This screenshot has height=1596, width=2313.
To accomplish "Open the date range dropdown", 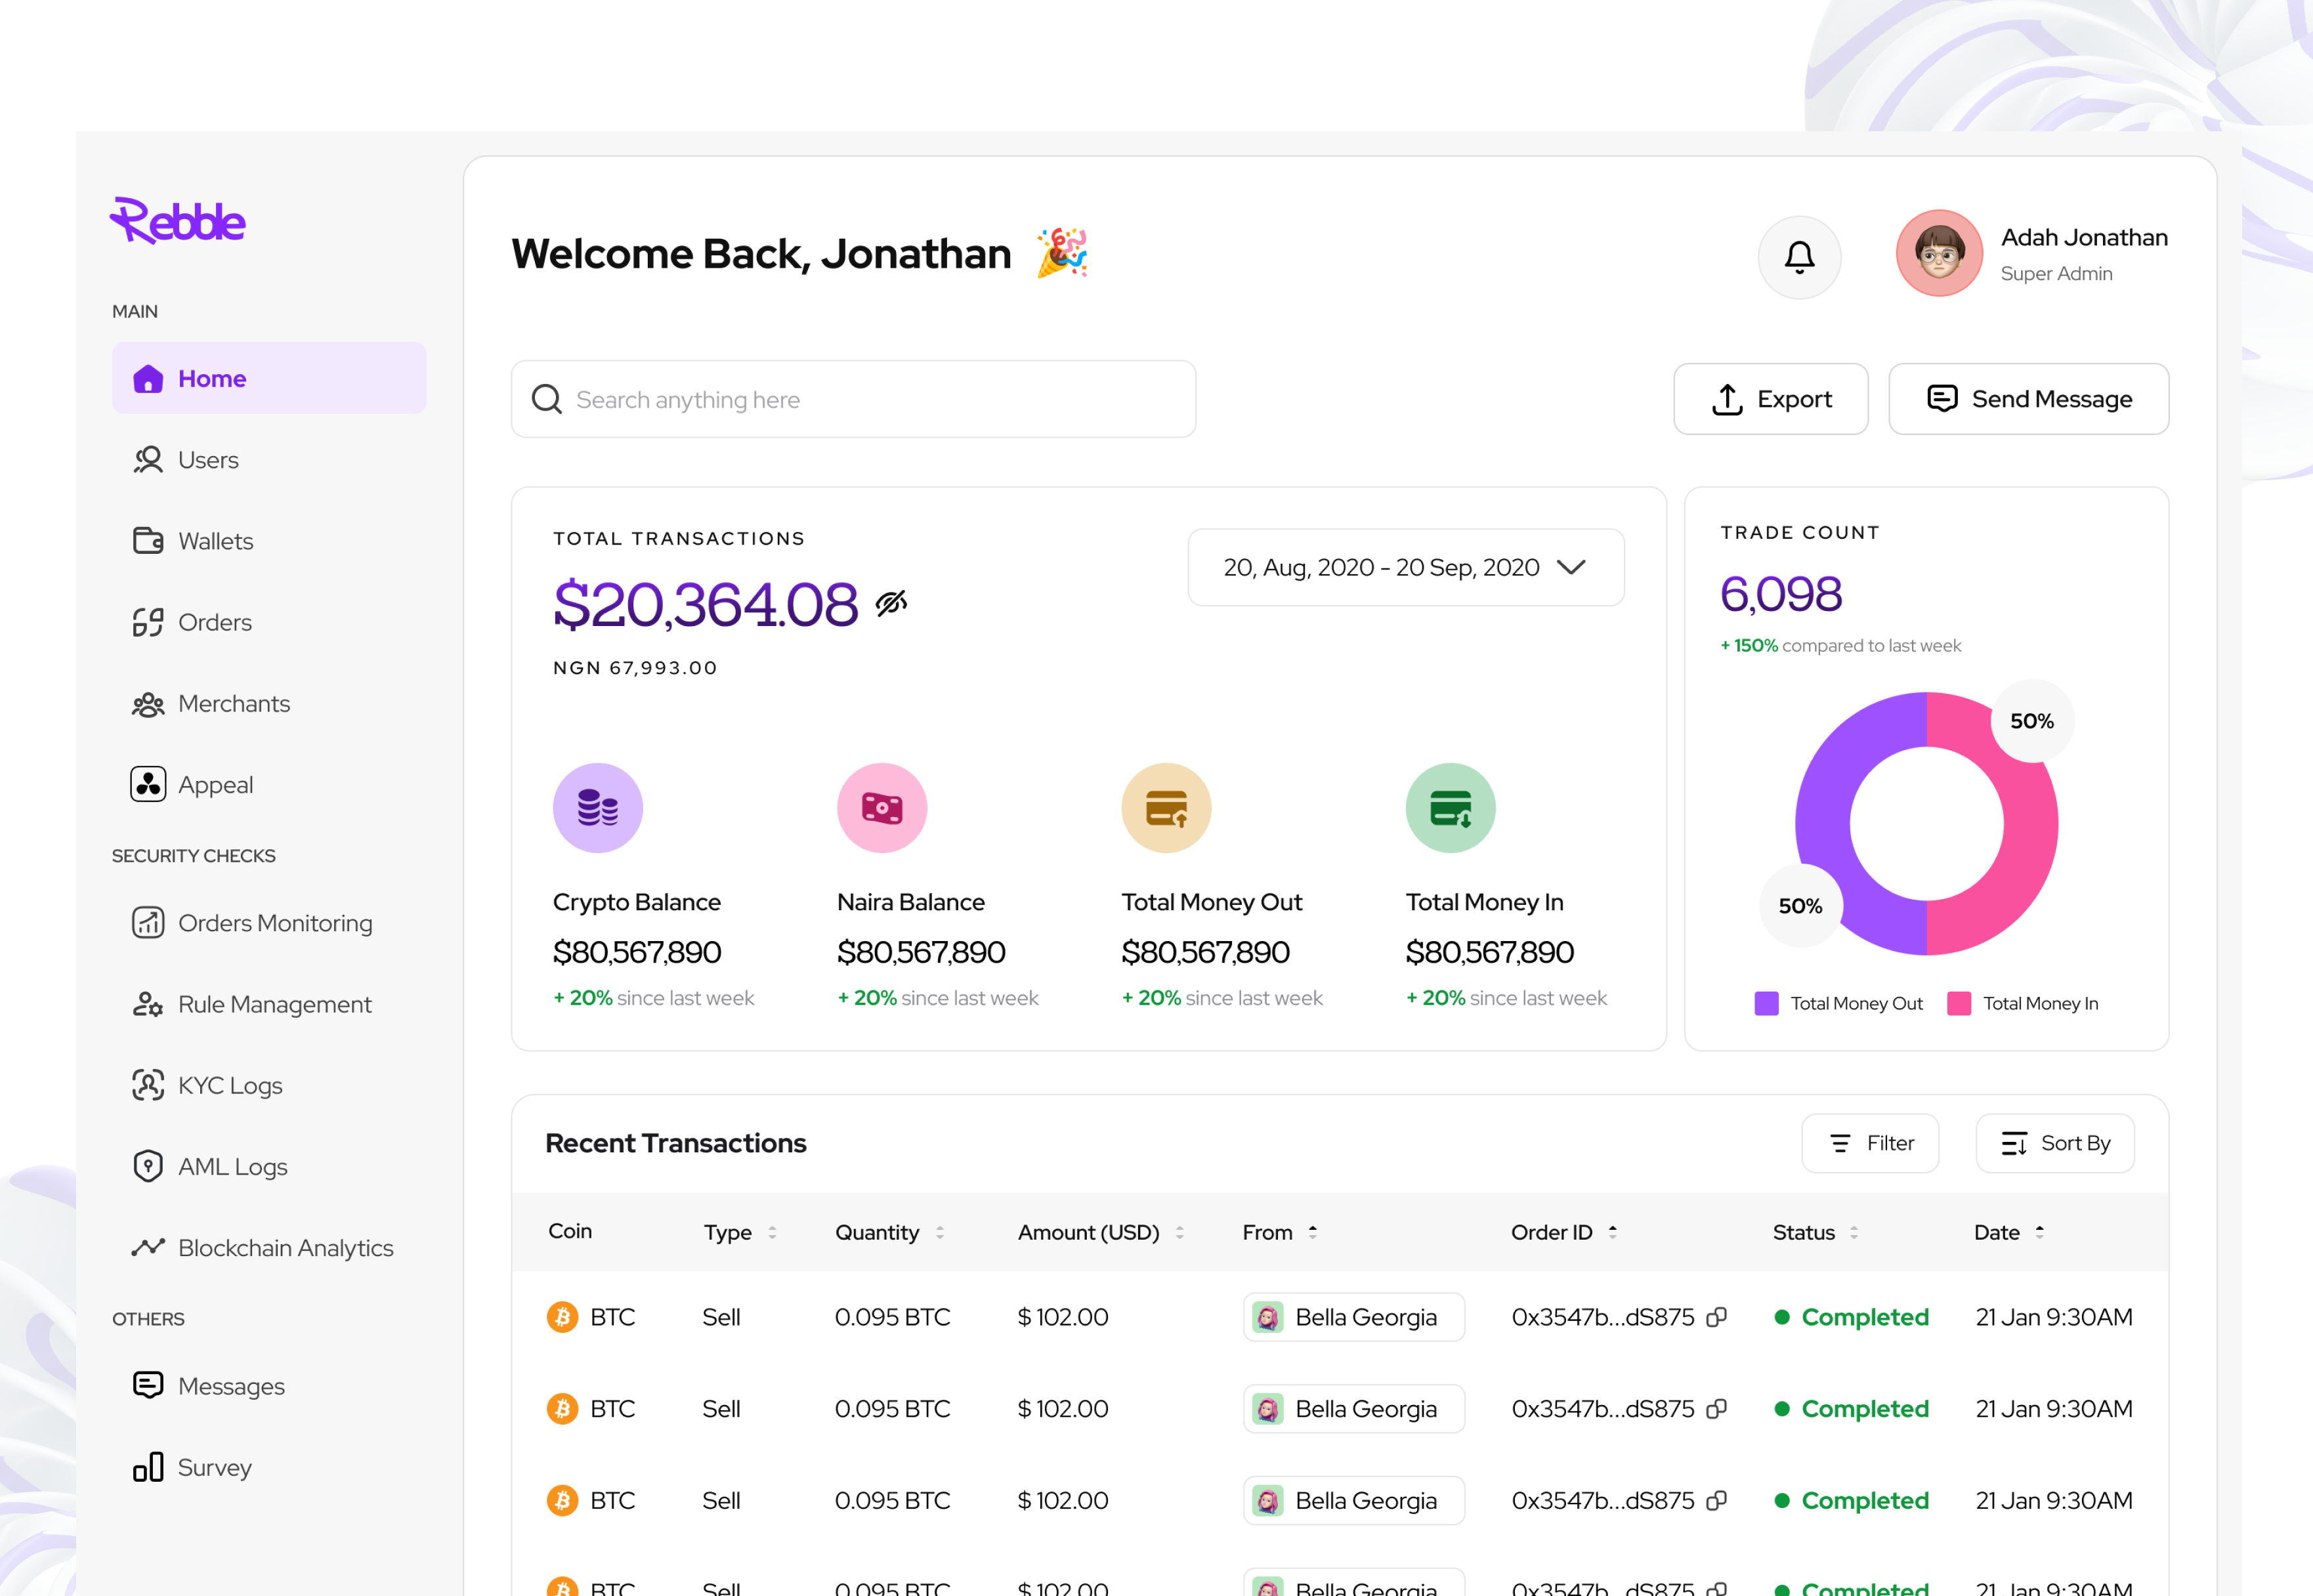I will 1405,567.
